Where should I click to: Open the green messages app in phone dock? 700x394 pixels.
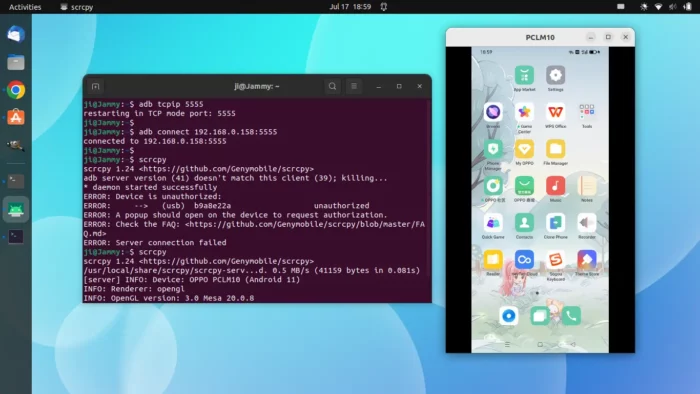point(540,316)
